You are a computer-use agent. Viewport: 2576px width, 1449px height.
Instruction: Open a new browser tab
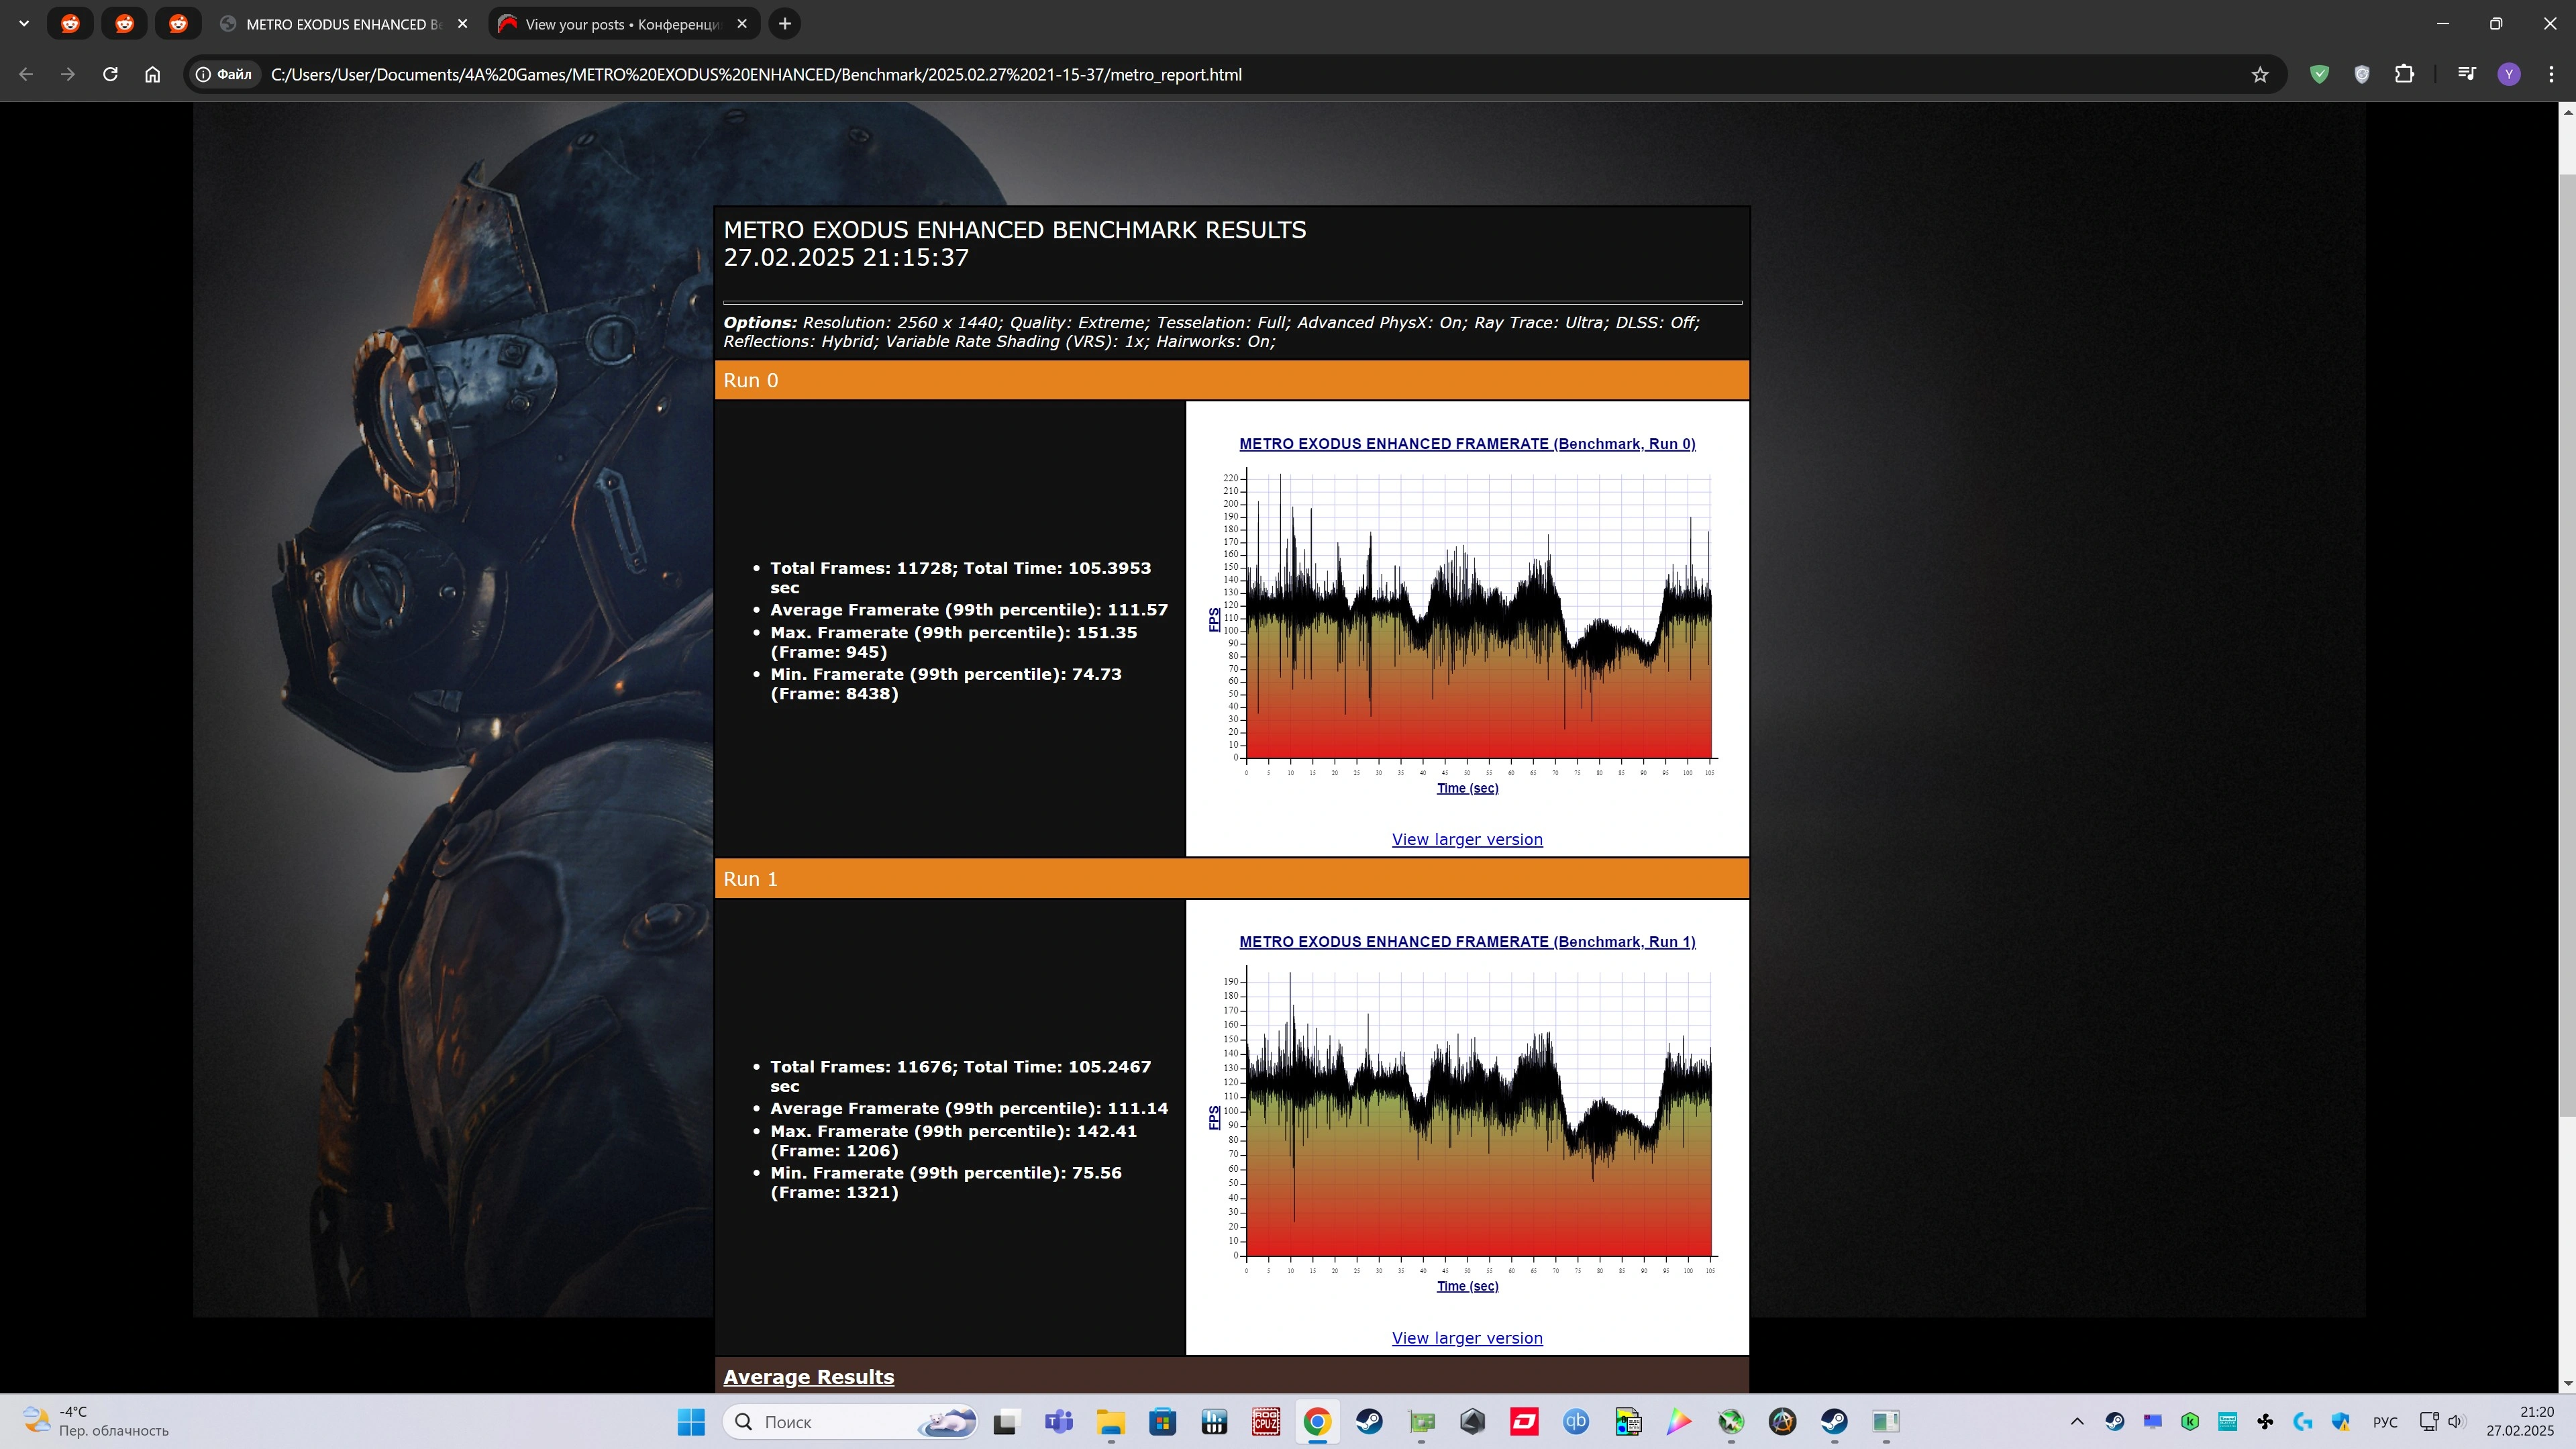coord(785,23)
